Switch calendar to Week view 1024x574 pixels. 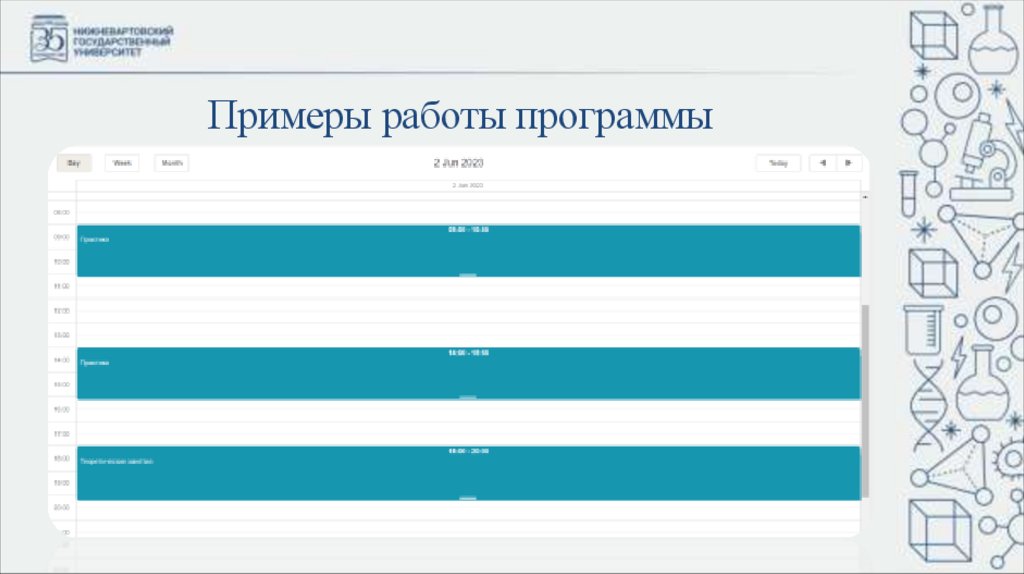(122, 163)
